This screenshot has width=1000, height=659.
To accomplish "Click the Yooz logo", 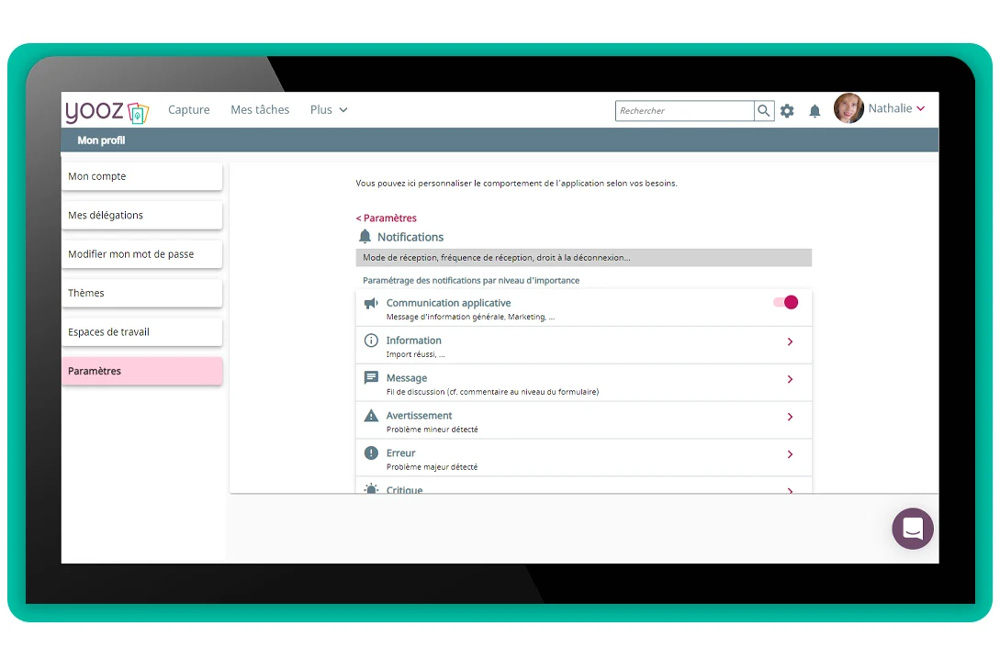I will (107, 111).
